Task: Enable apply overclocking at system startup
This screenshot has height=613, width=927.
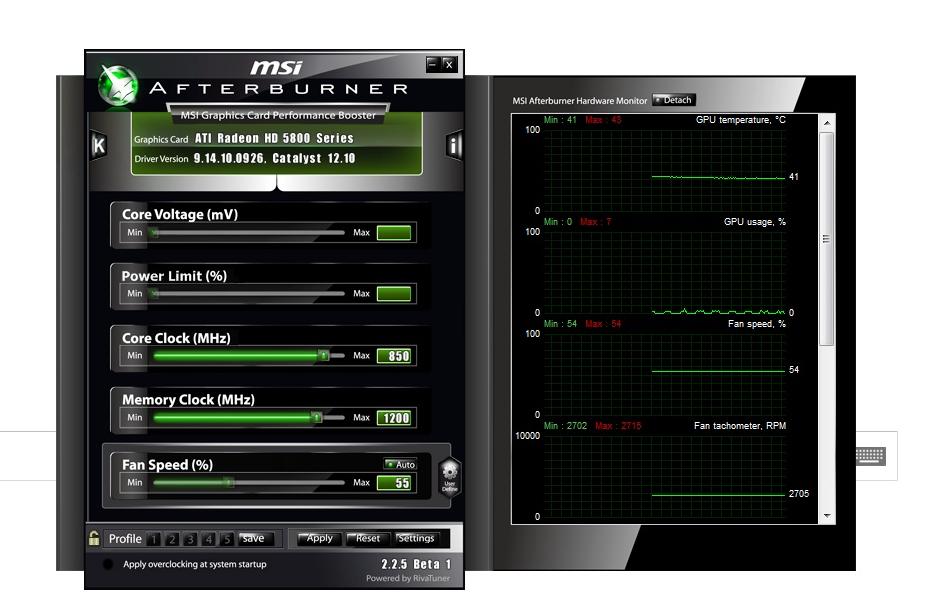Action: (x=108, y=564)
